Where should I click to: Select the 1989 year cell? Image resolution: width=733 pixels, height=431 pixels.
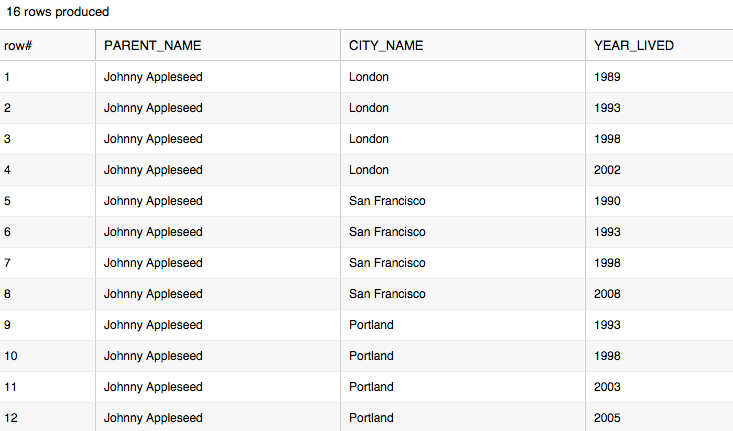(x=607, y=77)
